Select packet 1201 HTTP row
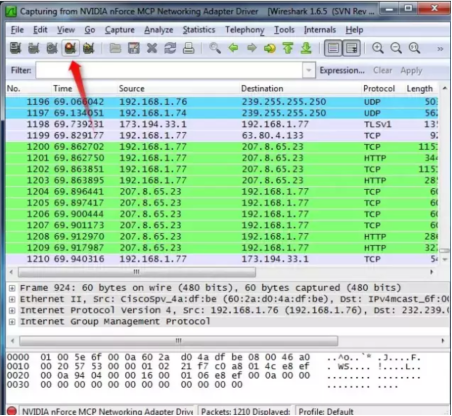Screen dimensions: 452x416 [222, 158]
